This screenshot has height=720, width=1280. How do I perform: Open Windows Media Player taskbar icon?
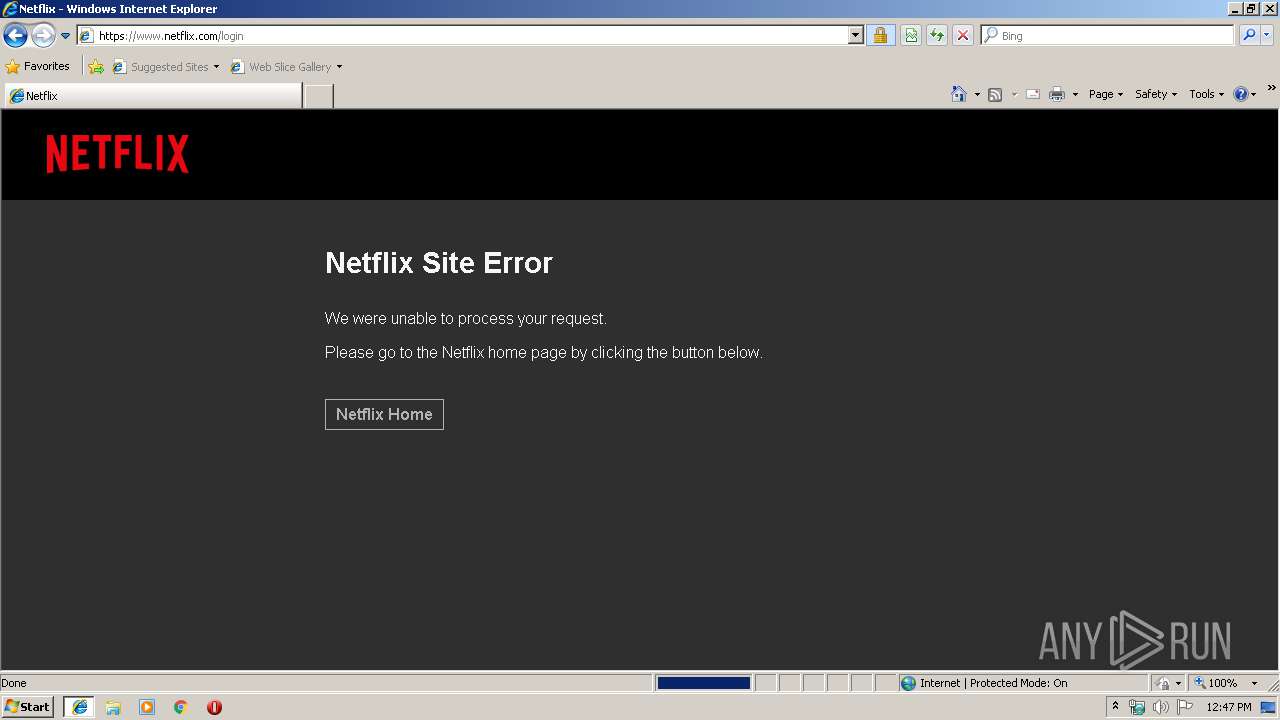pos(147,707)
